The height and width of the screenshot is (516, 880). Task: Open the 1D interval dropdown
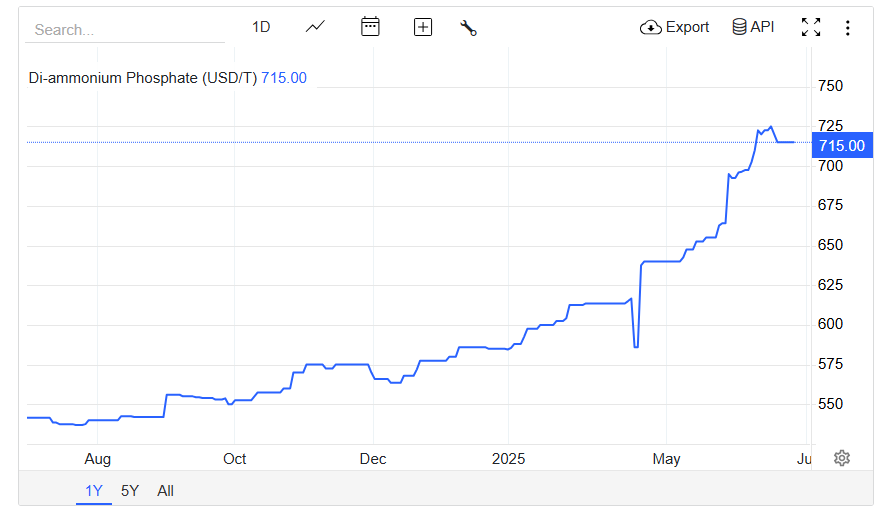pyautogui.click(x=261, y=27)
